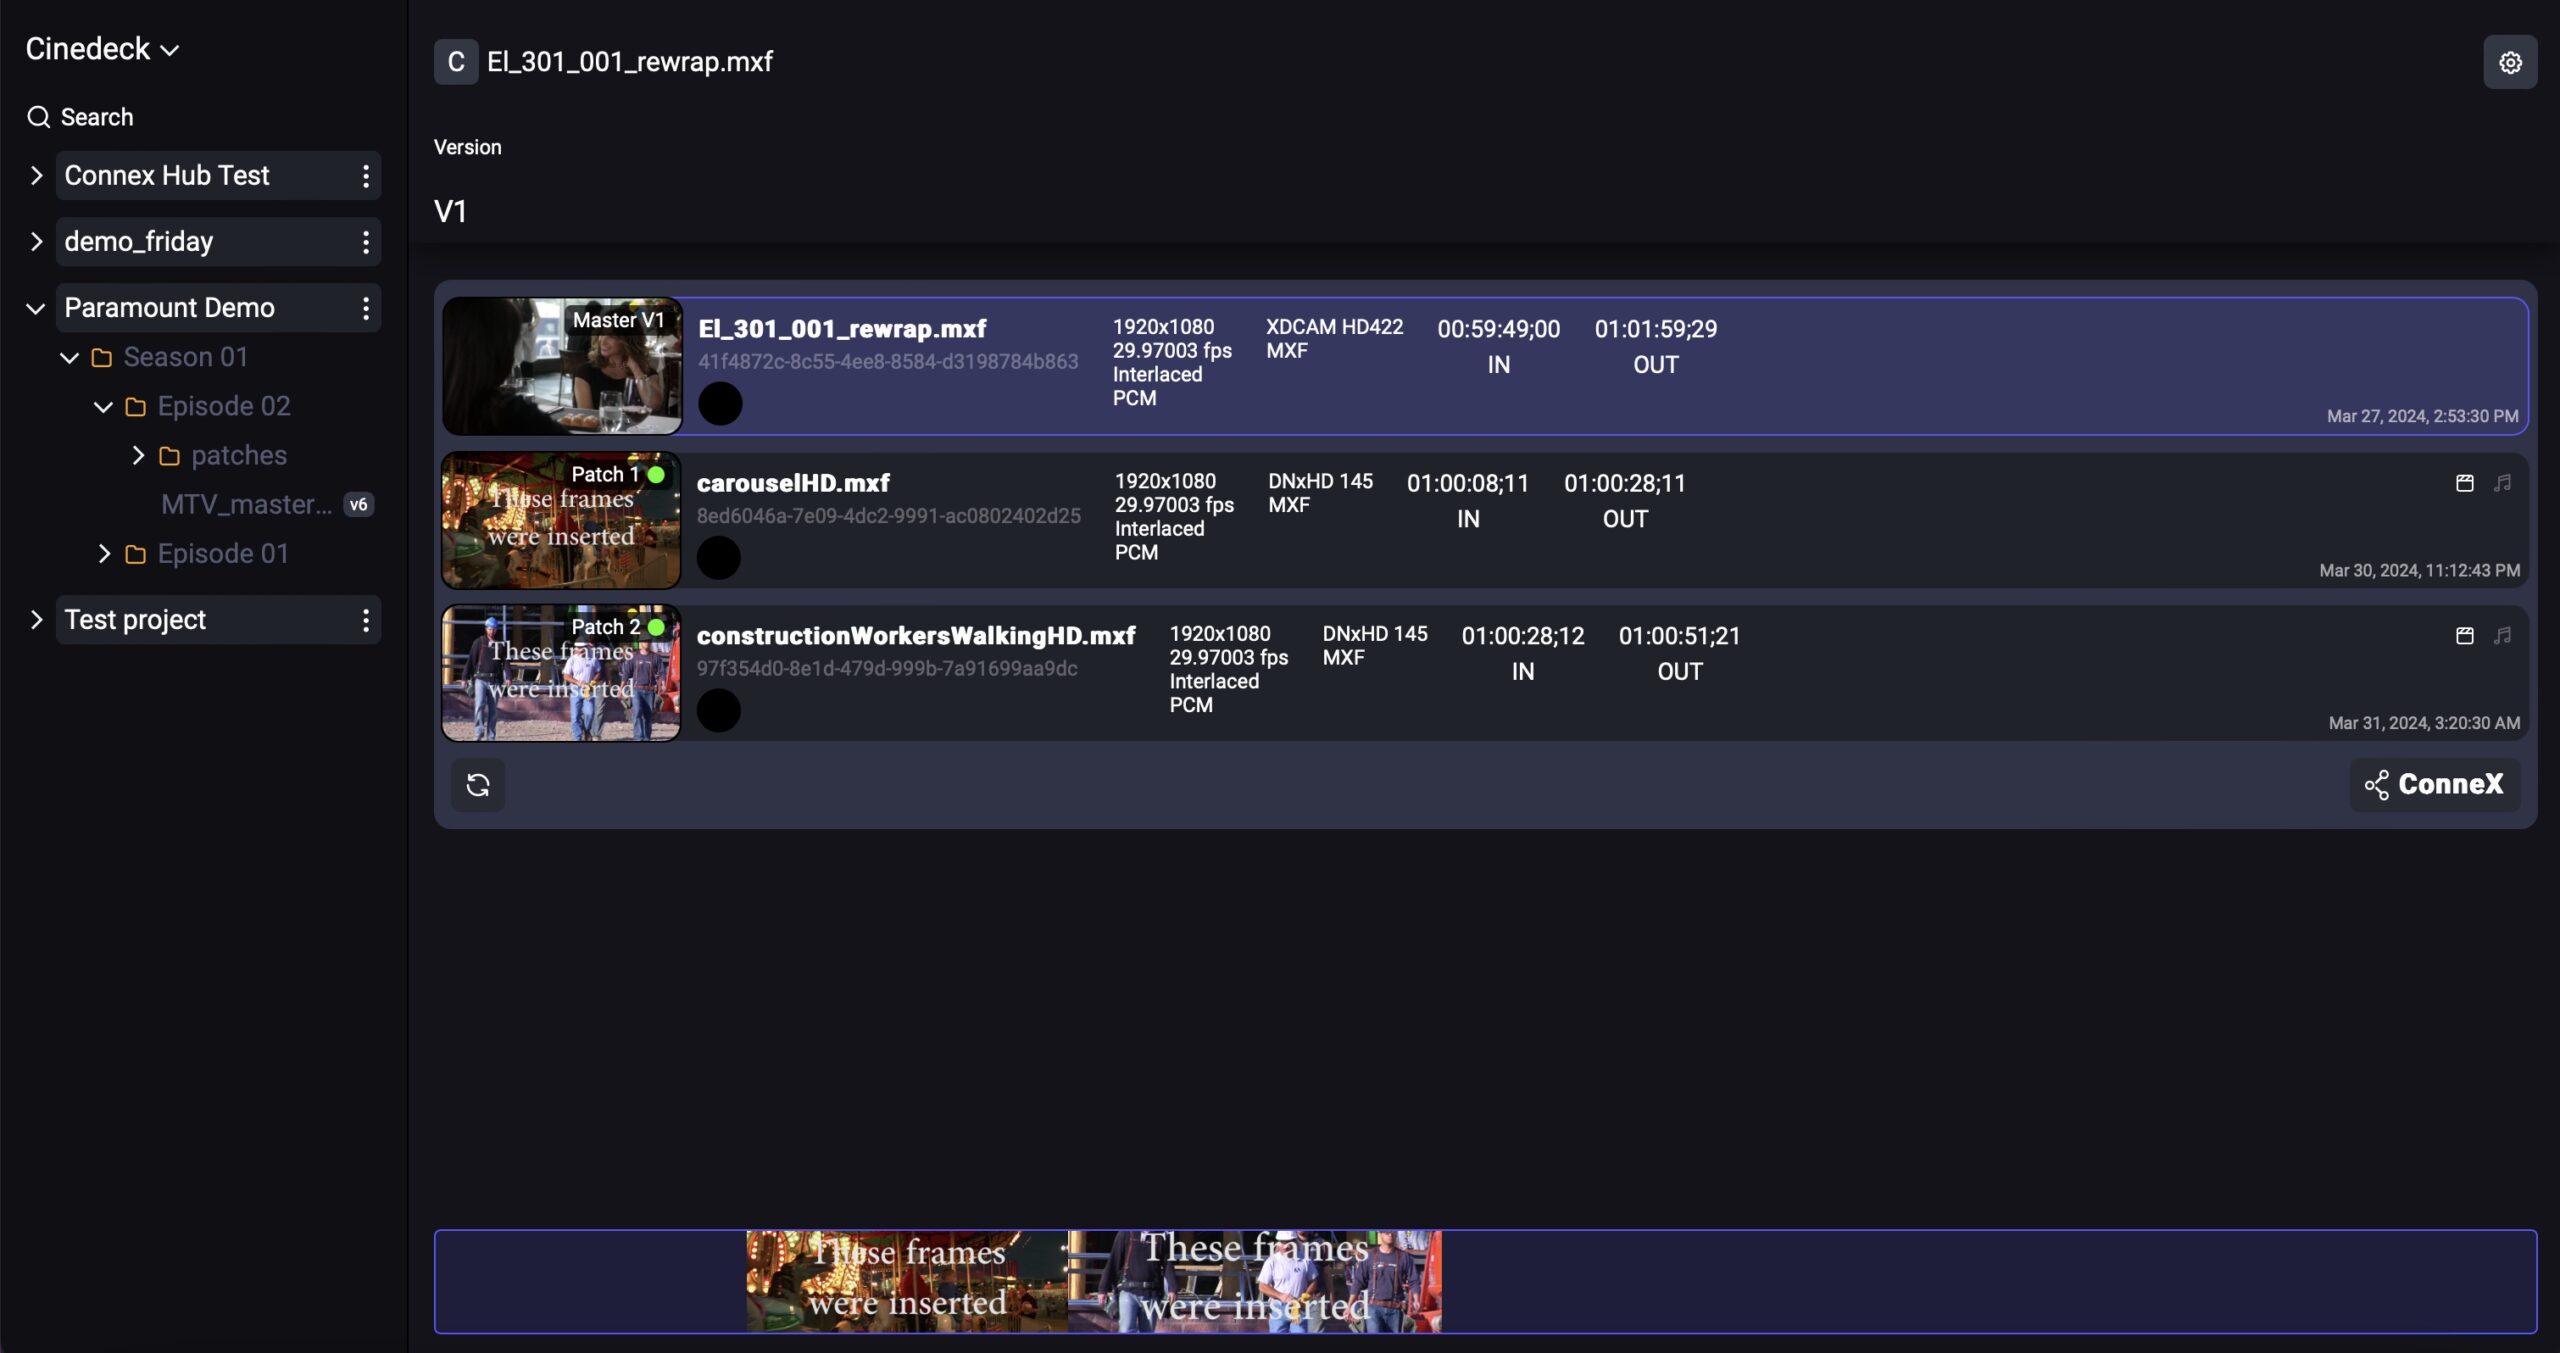Viewport: 2560px width, 1353px height.
Task: Click the ConneX share button
Action: point(2434,785)
